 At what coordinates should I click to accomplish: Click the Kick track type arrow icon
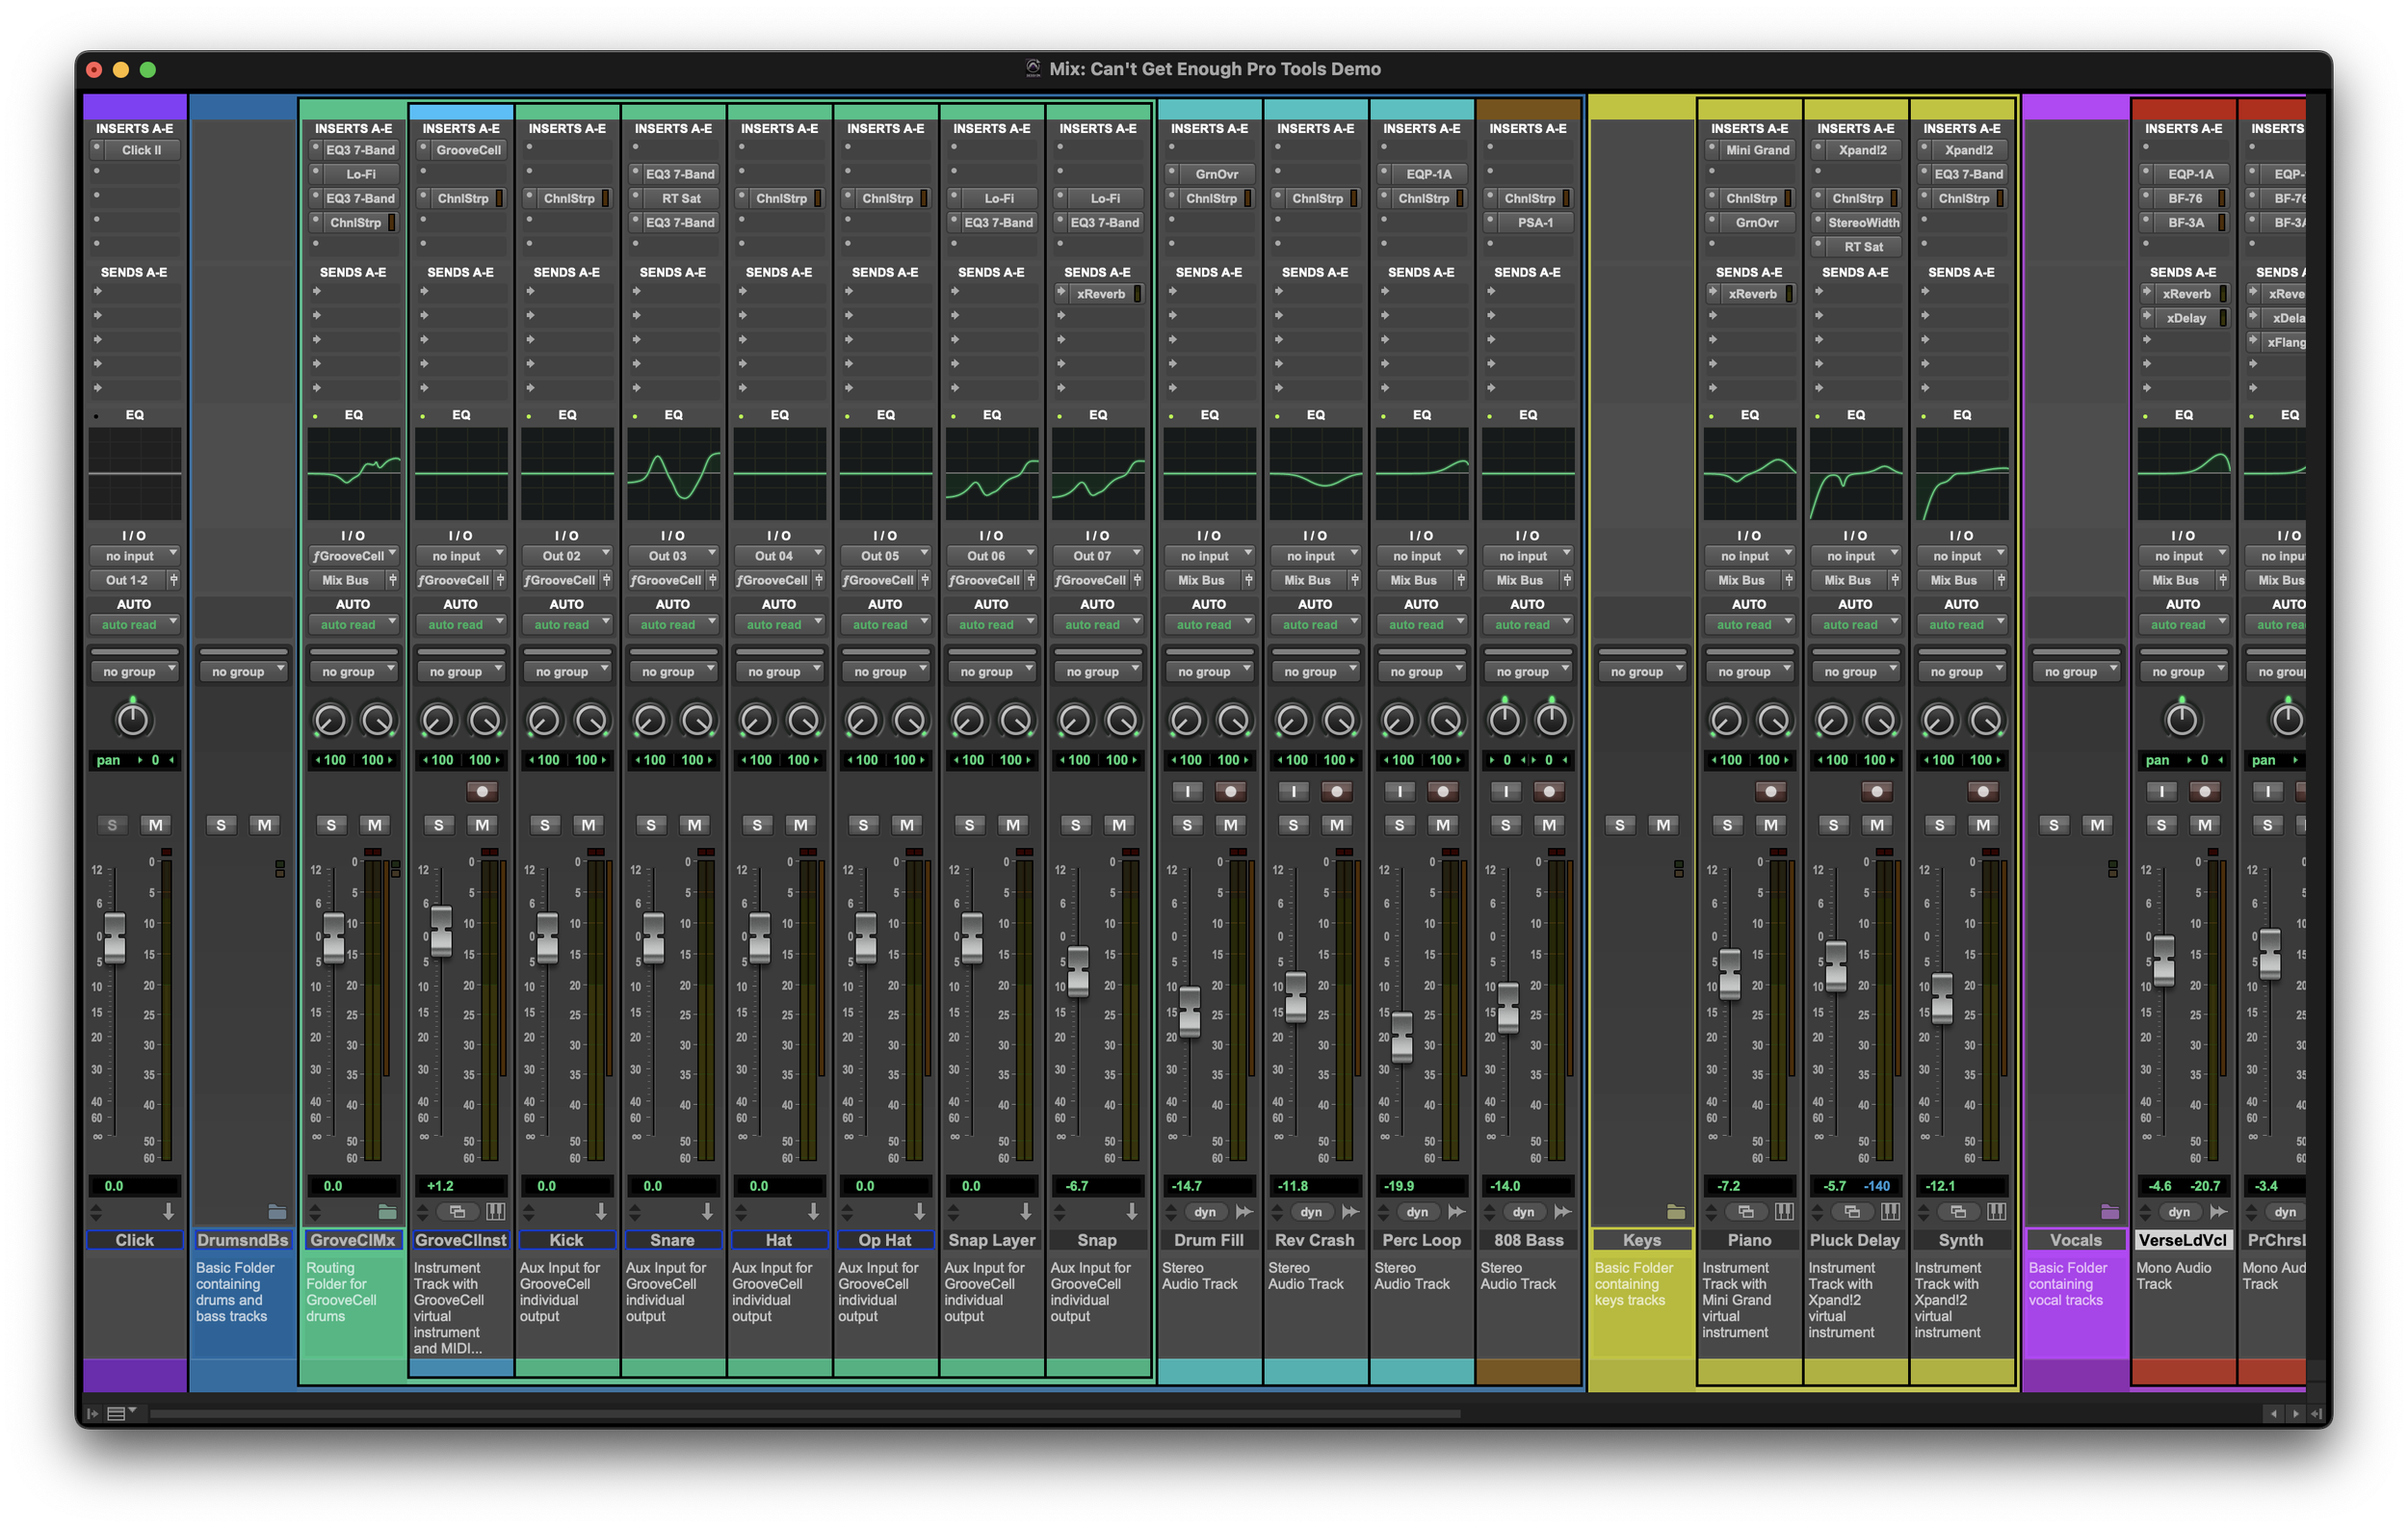pyautogui.click(x=601, y=1212)
